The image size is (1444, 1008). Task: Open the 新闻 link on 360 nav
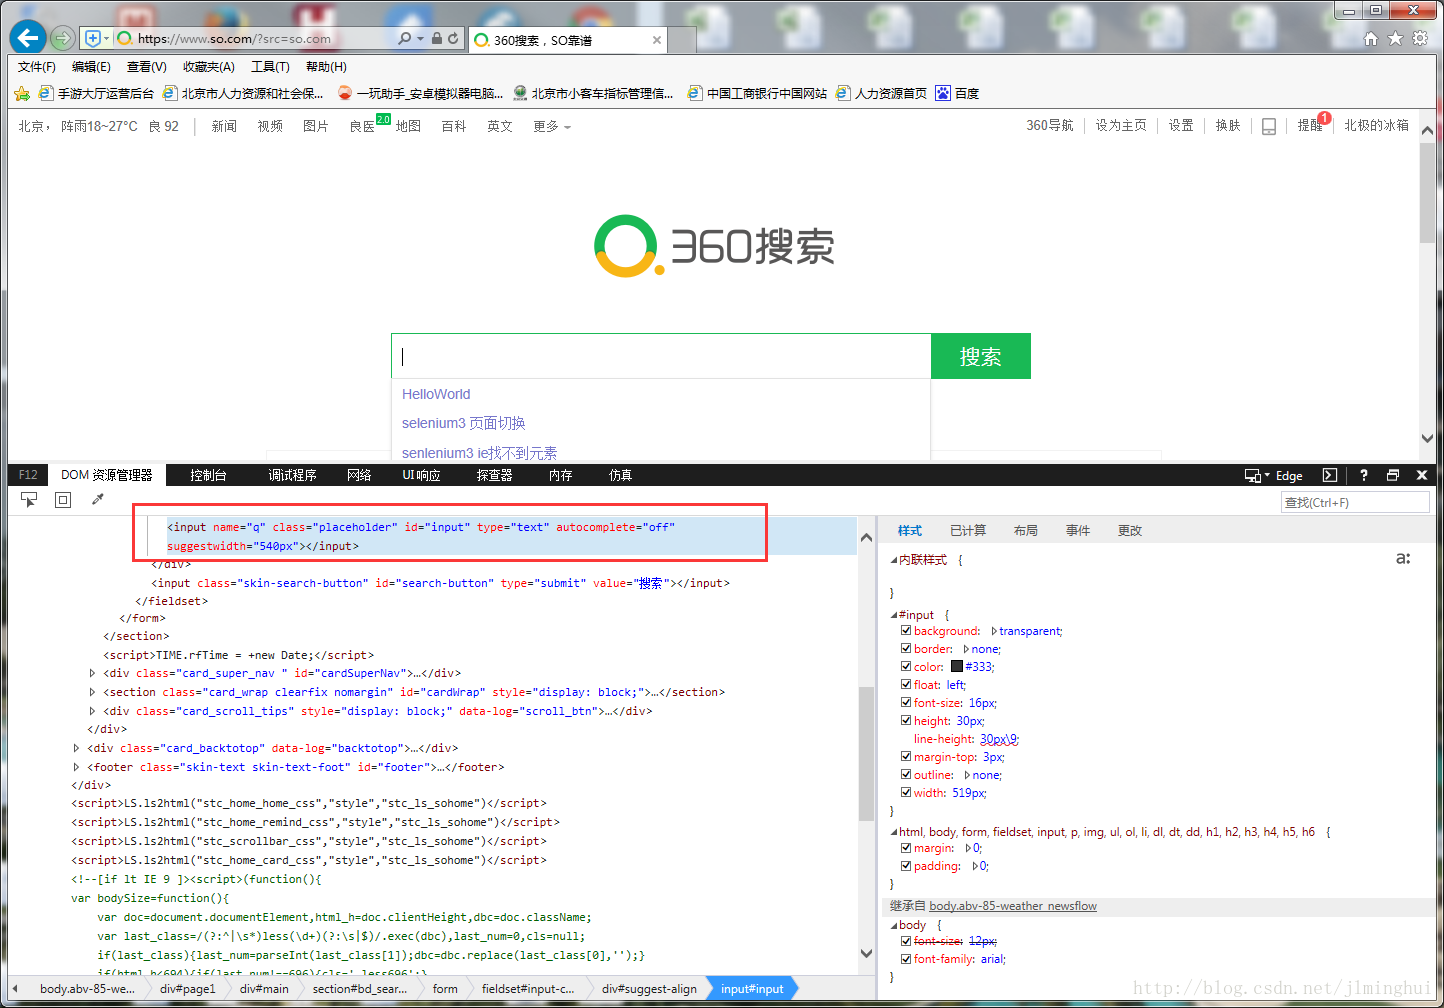224,126
